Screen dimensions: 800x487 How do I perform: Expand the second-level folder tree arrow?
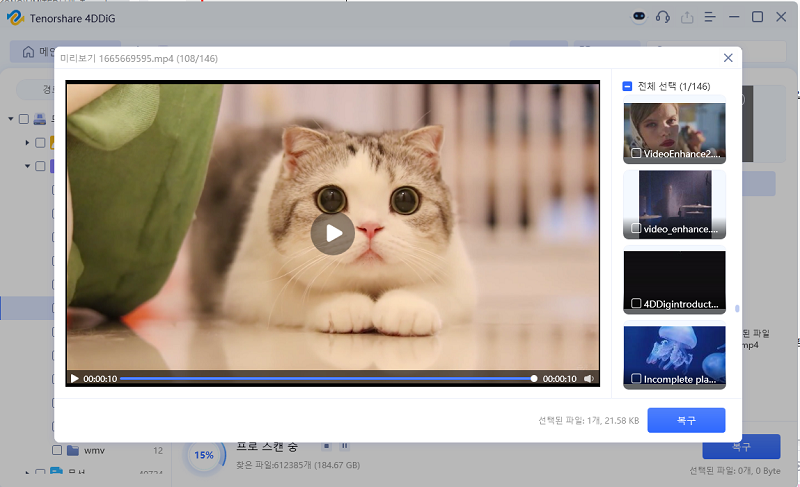(28, 143)
